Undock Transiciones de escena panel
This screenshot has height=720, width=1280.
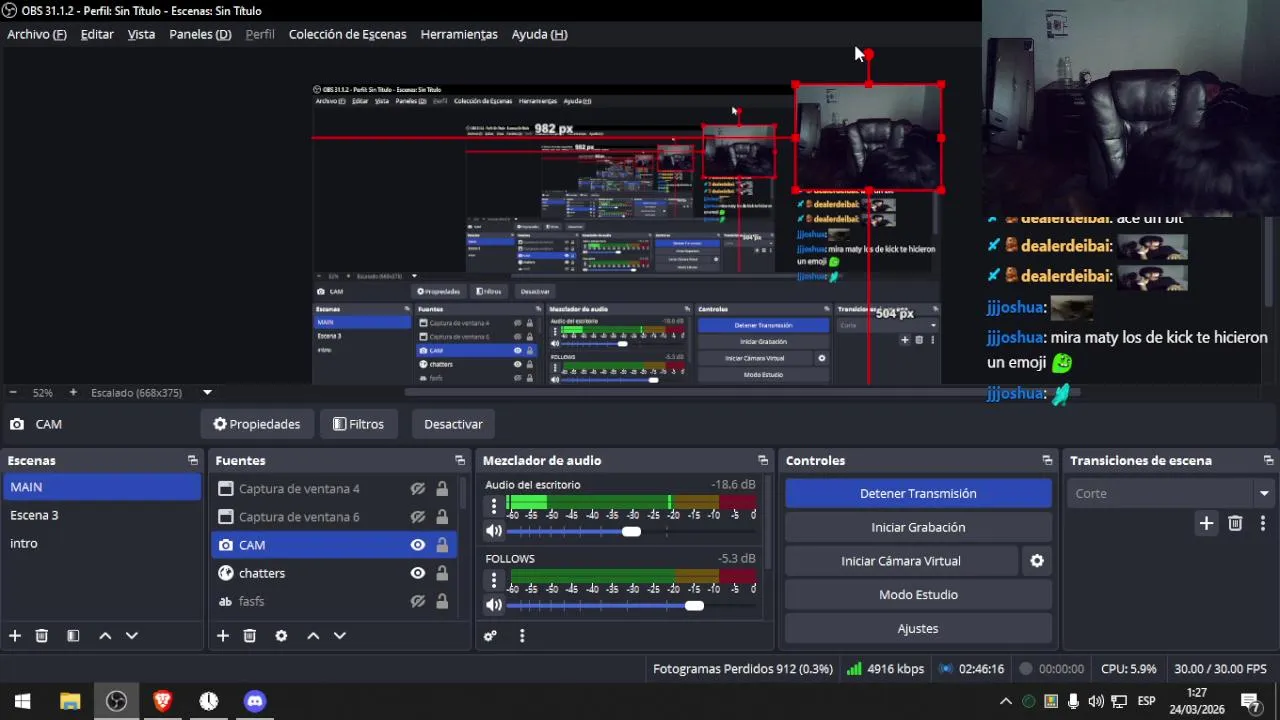pyautogui.click(x=1268, y=460)
